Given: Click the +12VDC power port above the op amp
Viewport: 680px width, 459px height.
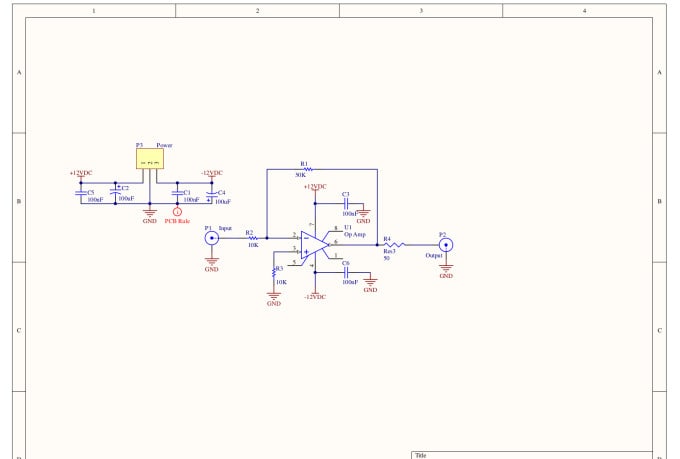Looking at the screenshot, I should 315,187.
